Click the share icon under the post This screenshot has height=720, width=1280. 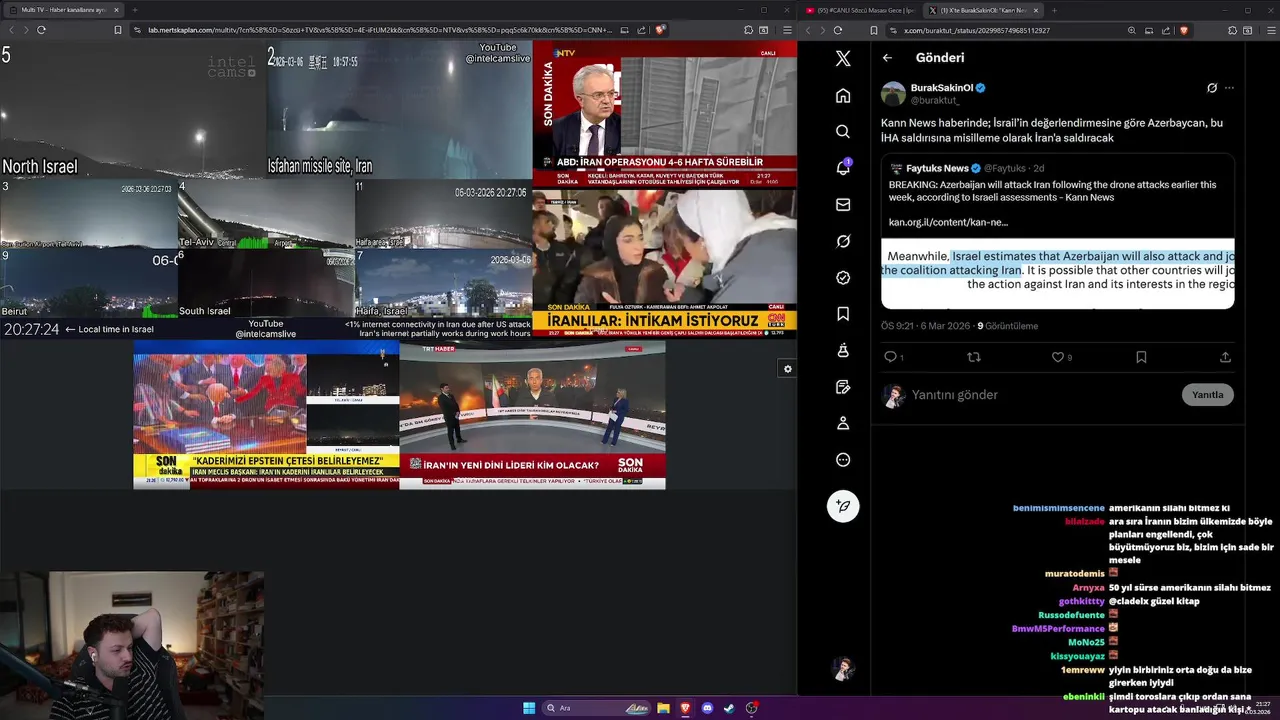tap(1225, 357)
